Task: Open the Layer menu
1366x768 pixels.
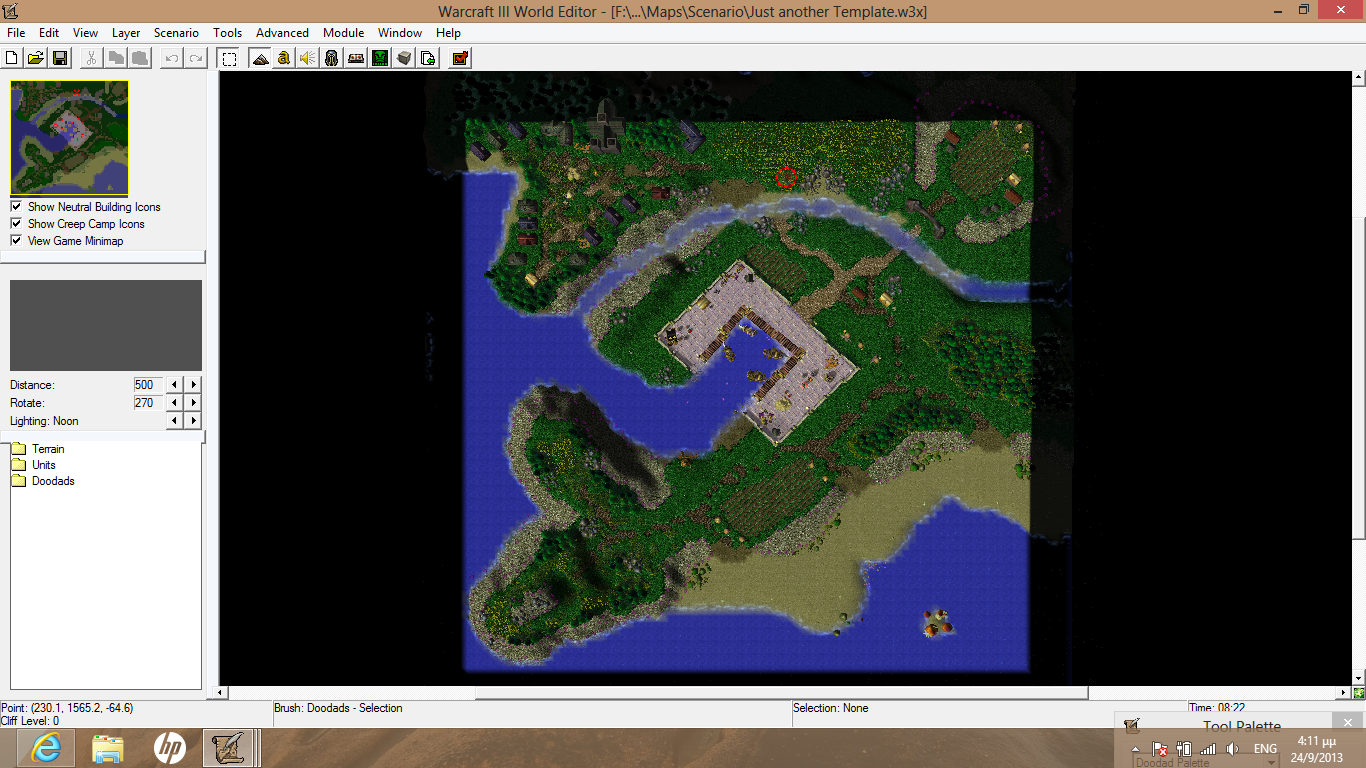Action: (126, 33)
